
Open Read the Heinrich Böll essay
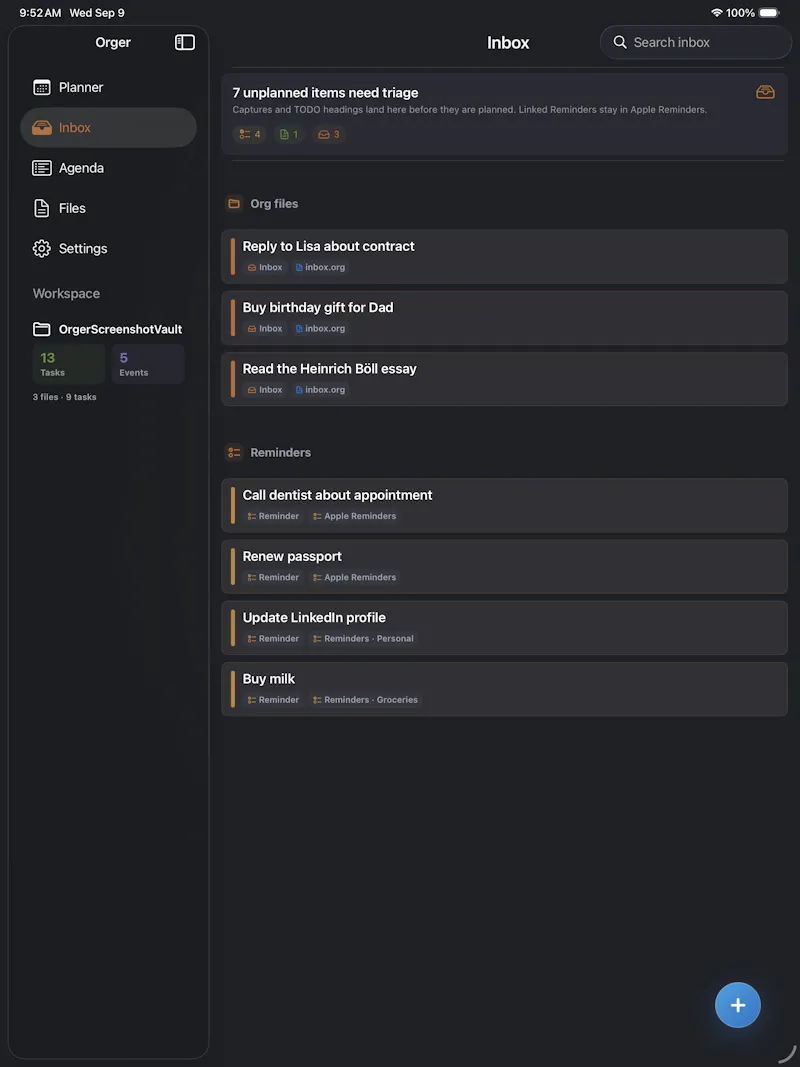(505, 379)
